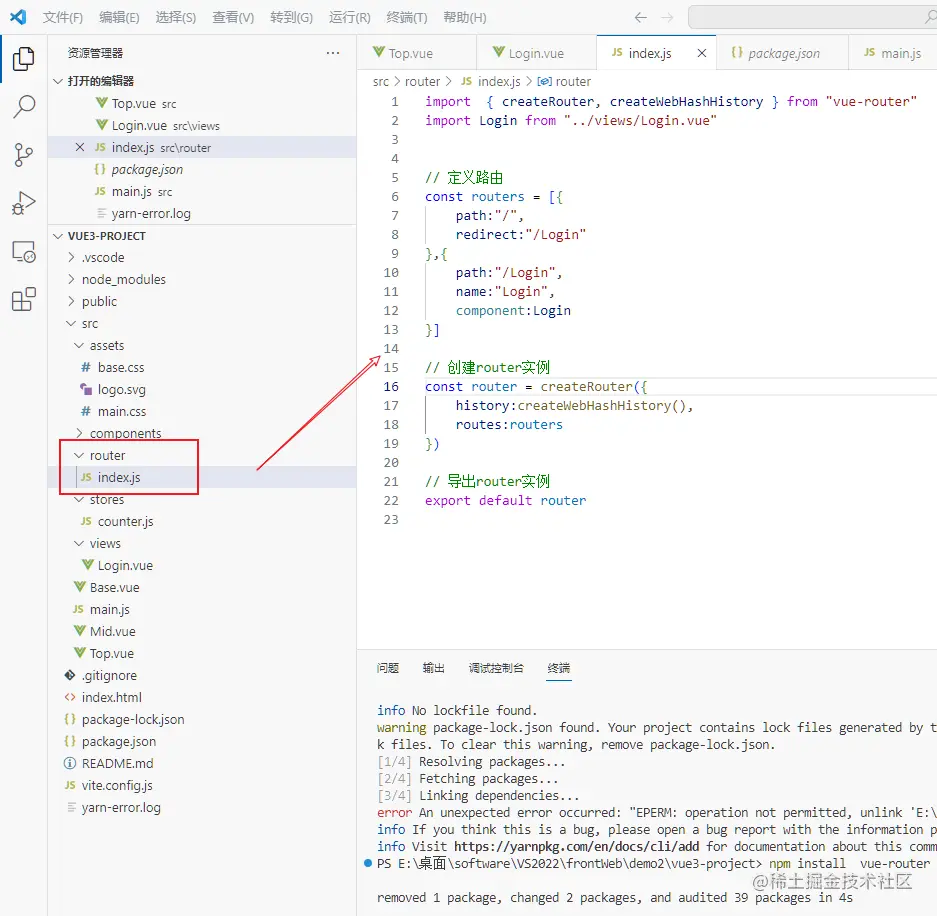Open the Remote Explorer icon

click(x=23, y=252)
